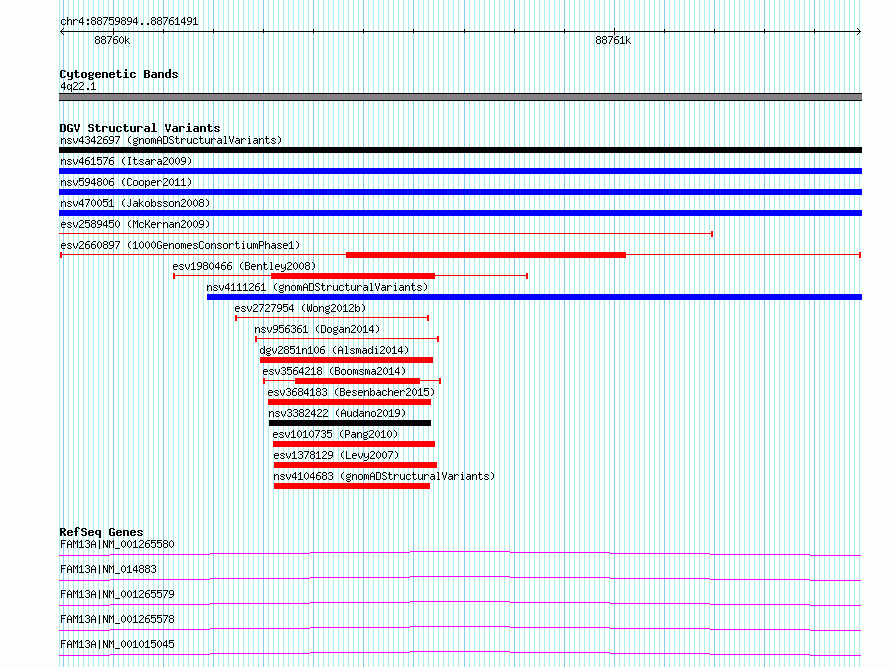Select the gray 4q22.1 cytoband bar
The width and height of the screenshot is (890, 667).
[x=460, y=97]
